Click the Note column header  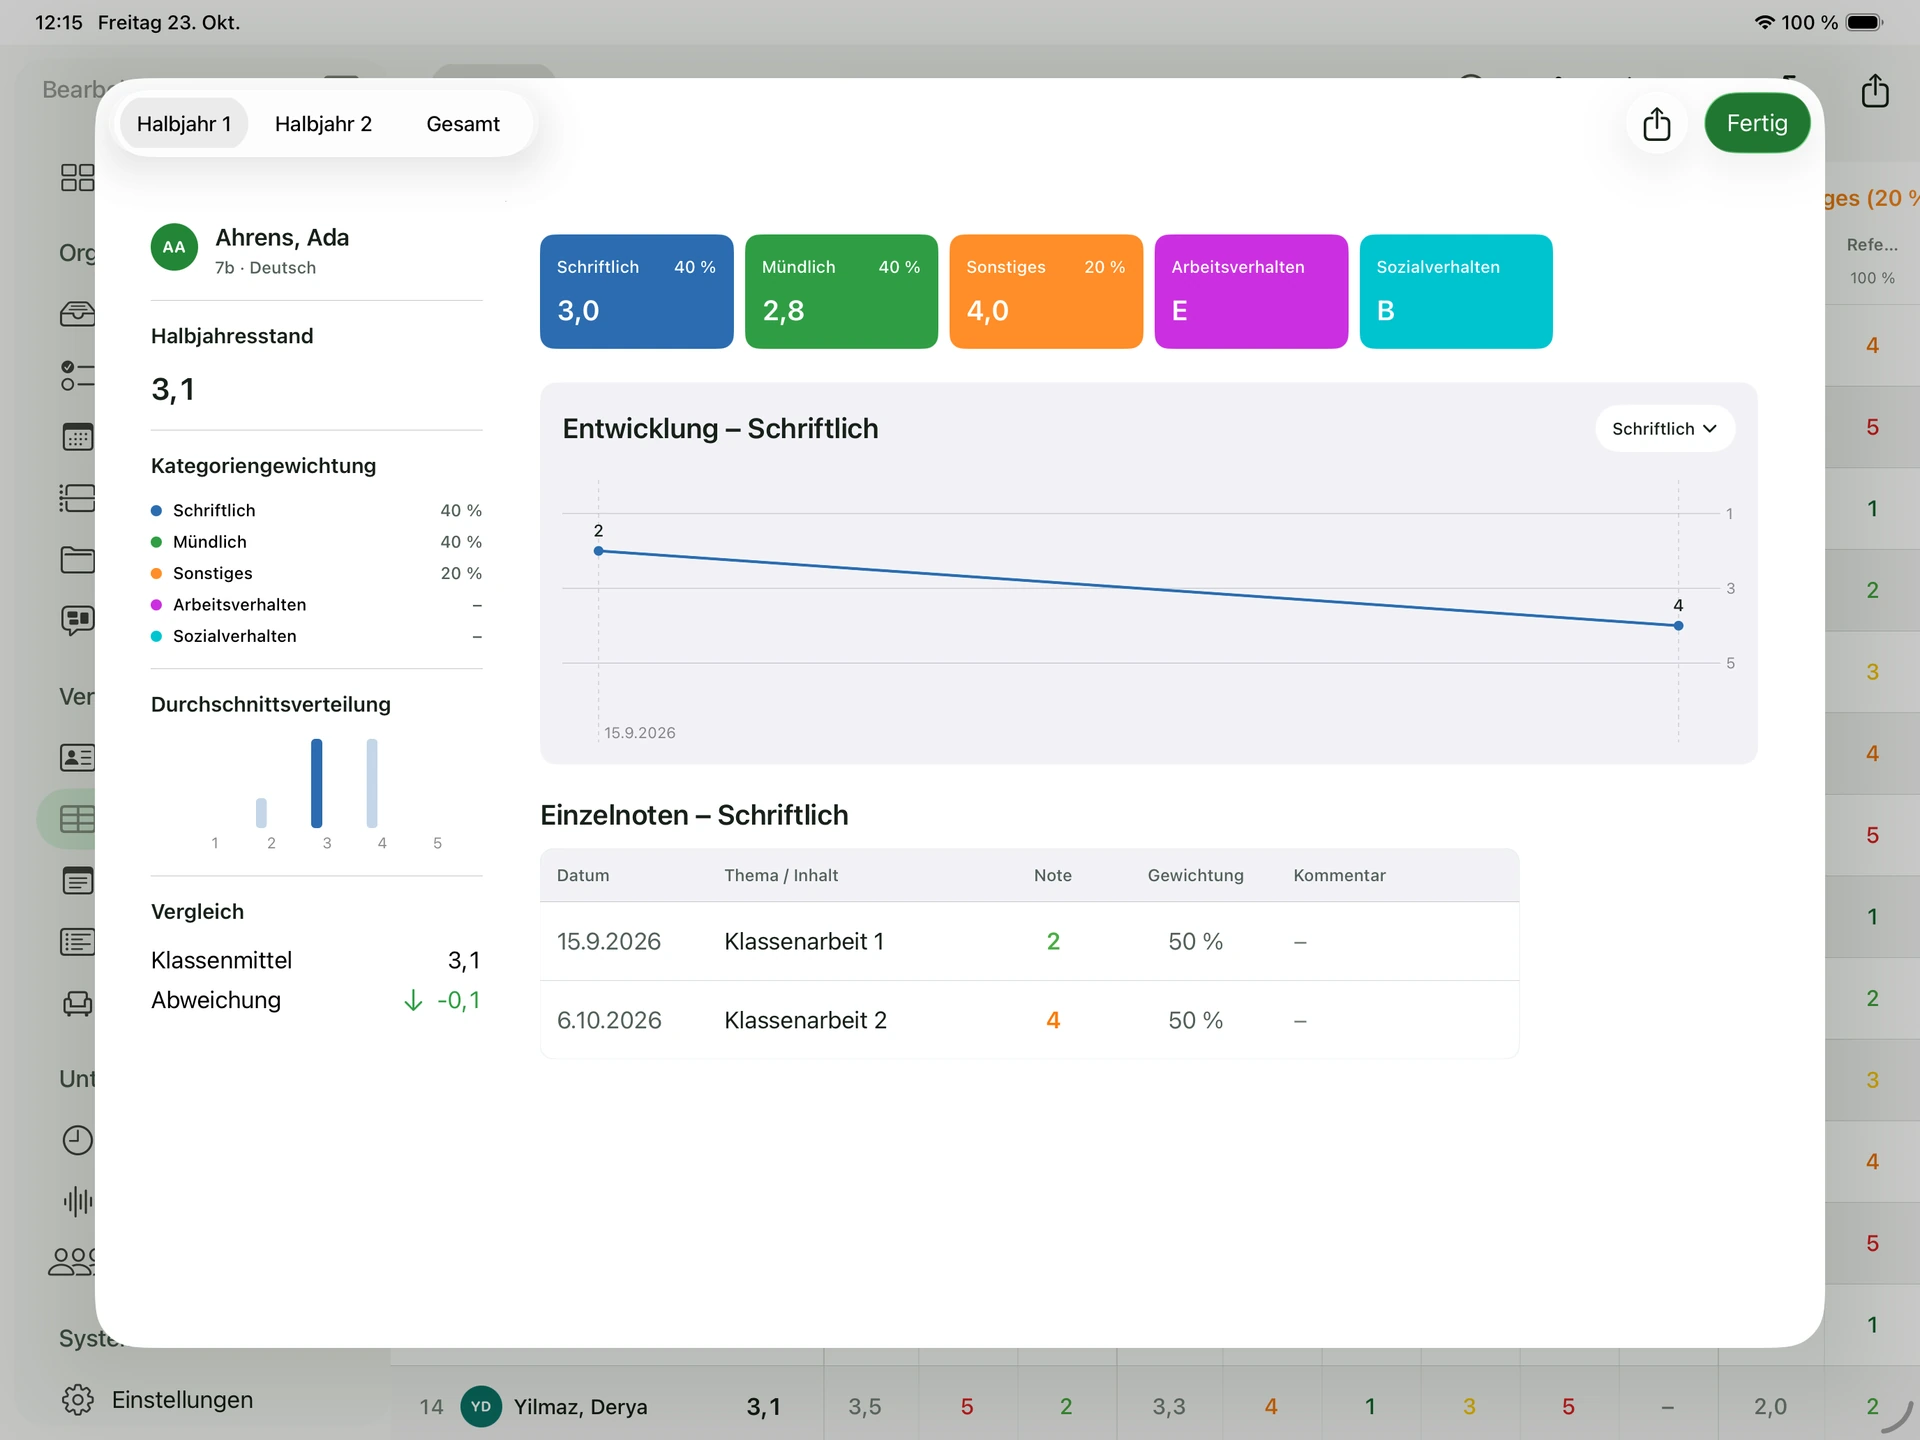(x=1052, y=876)
